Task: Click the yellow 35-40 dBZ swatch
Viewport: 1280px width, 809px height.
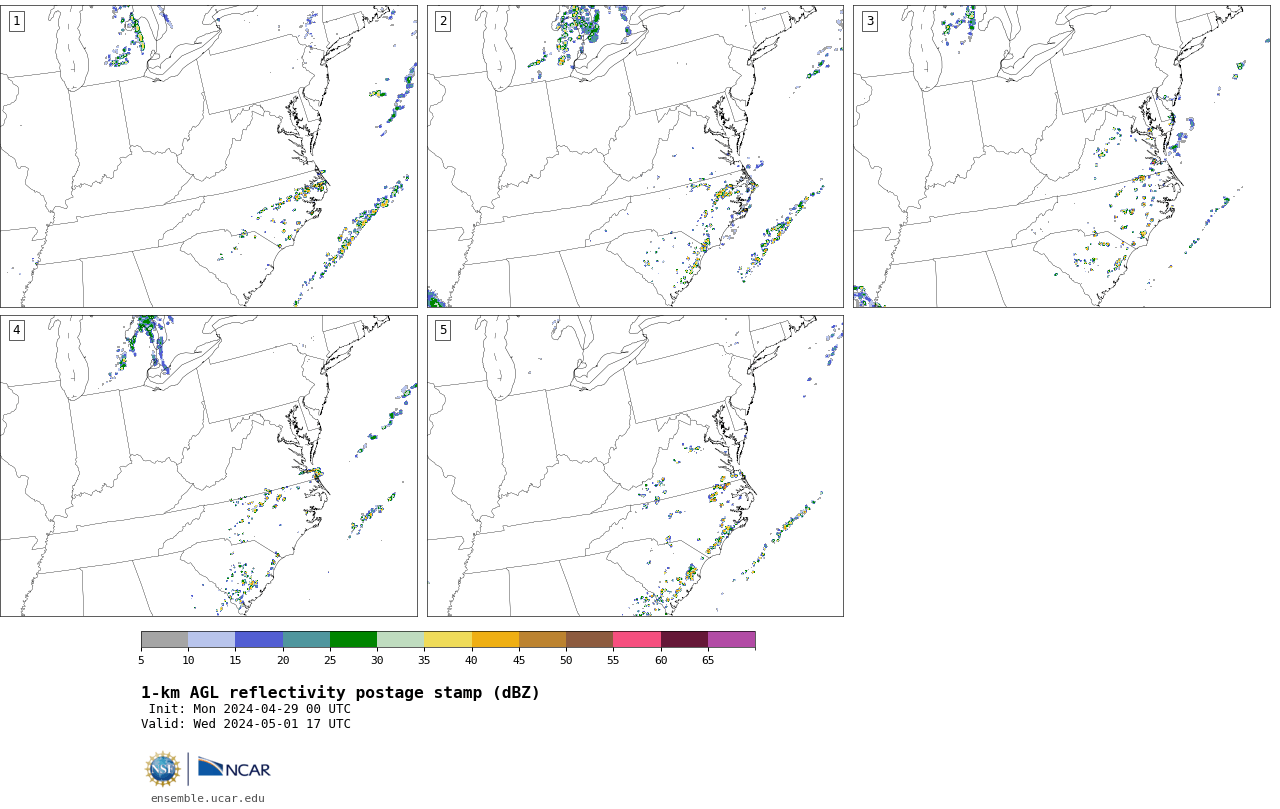Action: coord(448,640)
